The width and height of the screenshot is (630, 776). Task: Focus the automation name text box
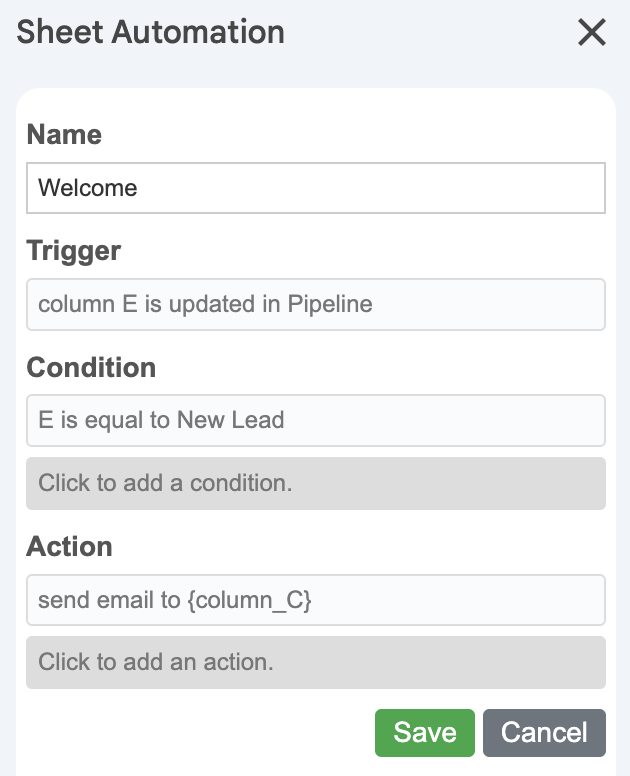pos(315,188)
